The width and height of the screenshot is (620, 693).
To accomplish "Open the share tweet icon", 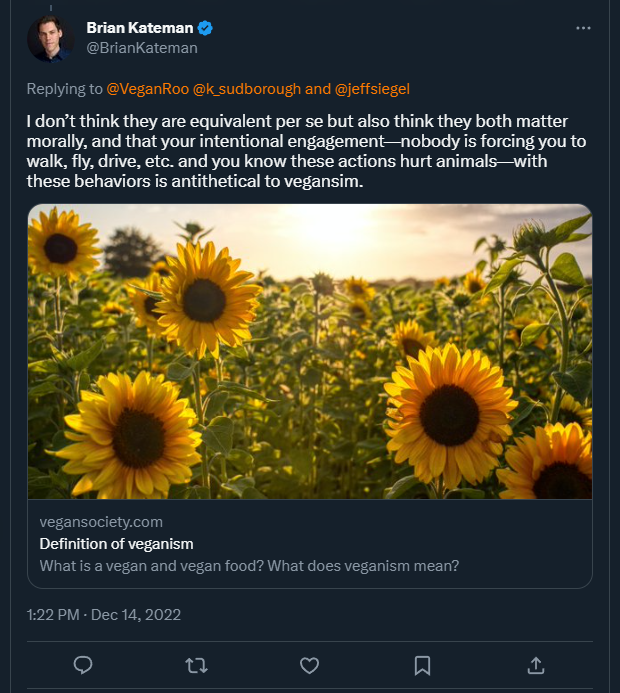I will click(535, 665).
